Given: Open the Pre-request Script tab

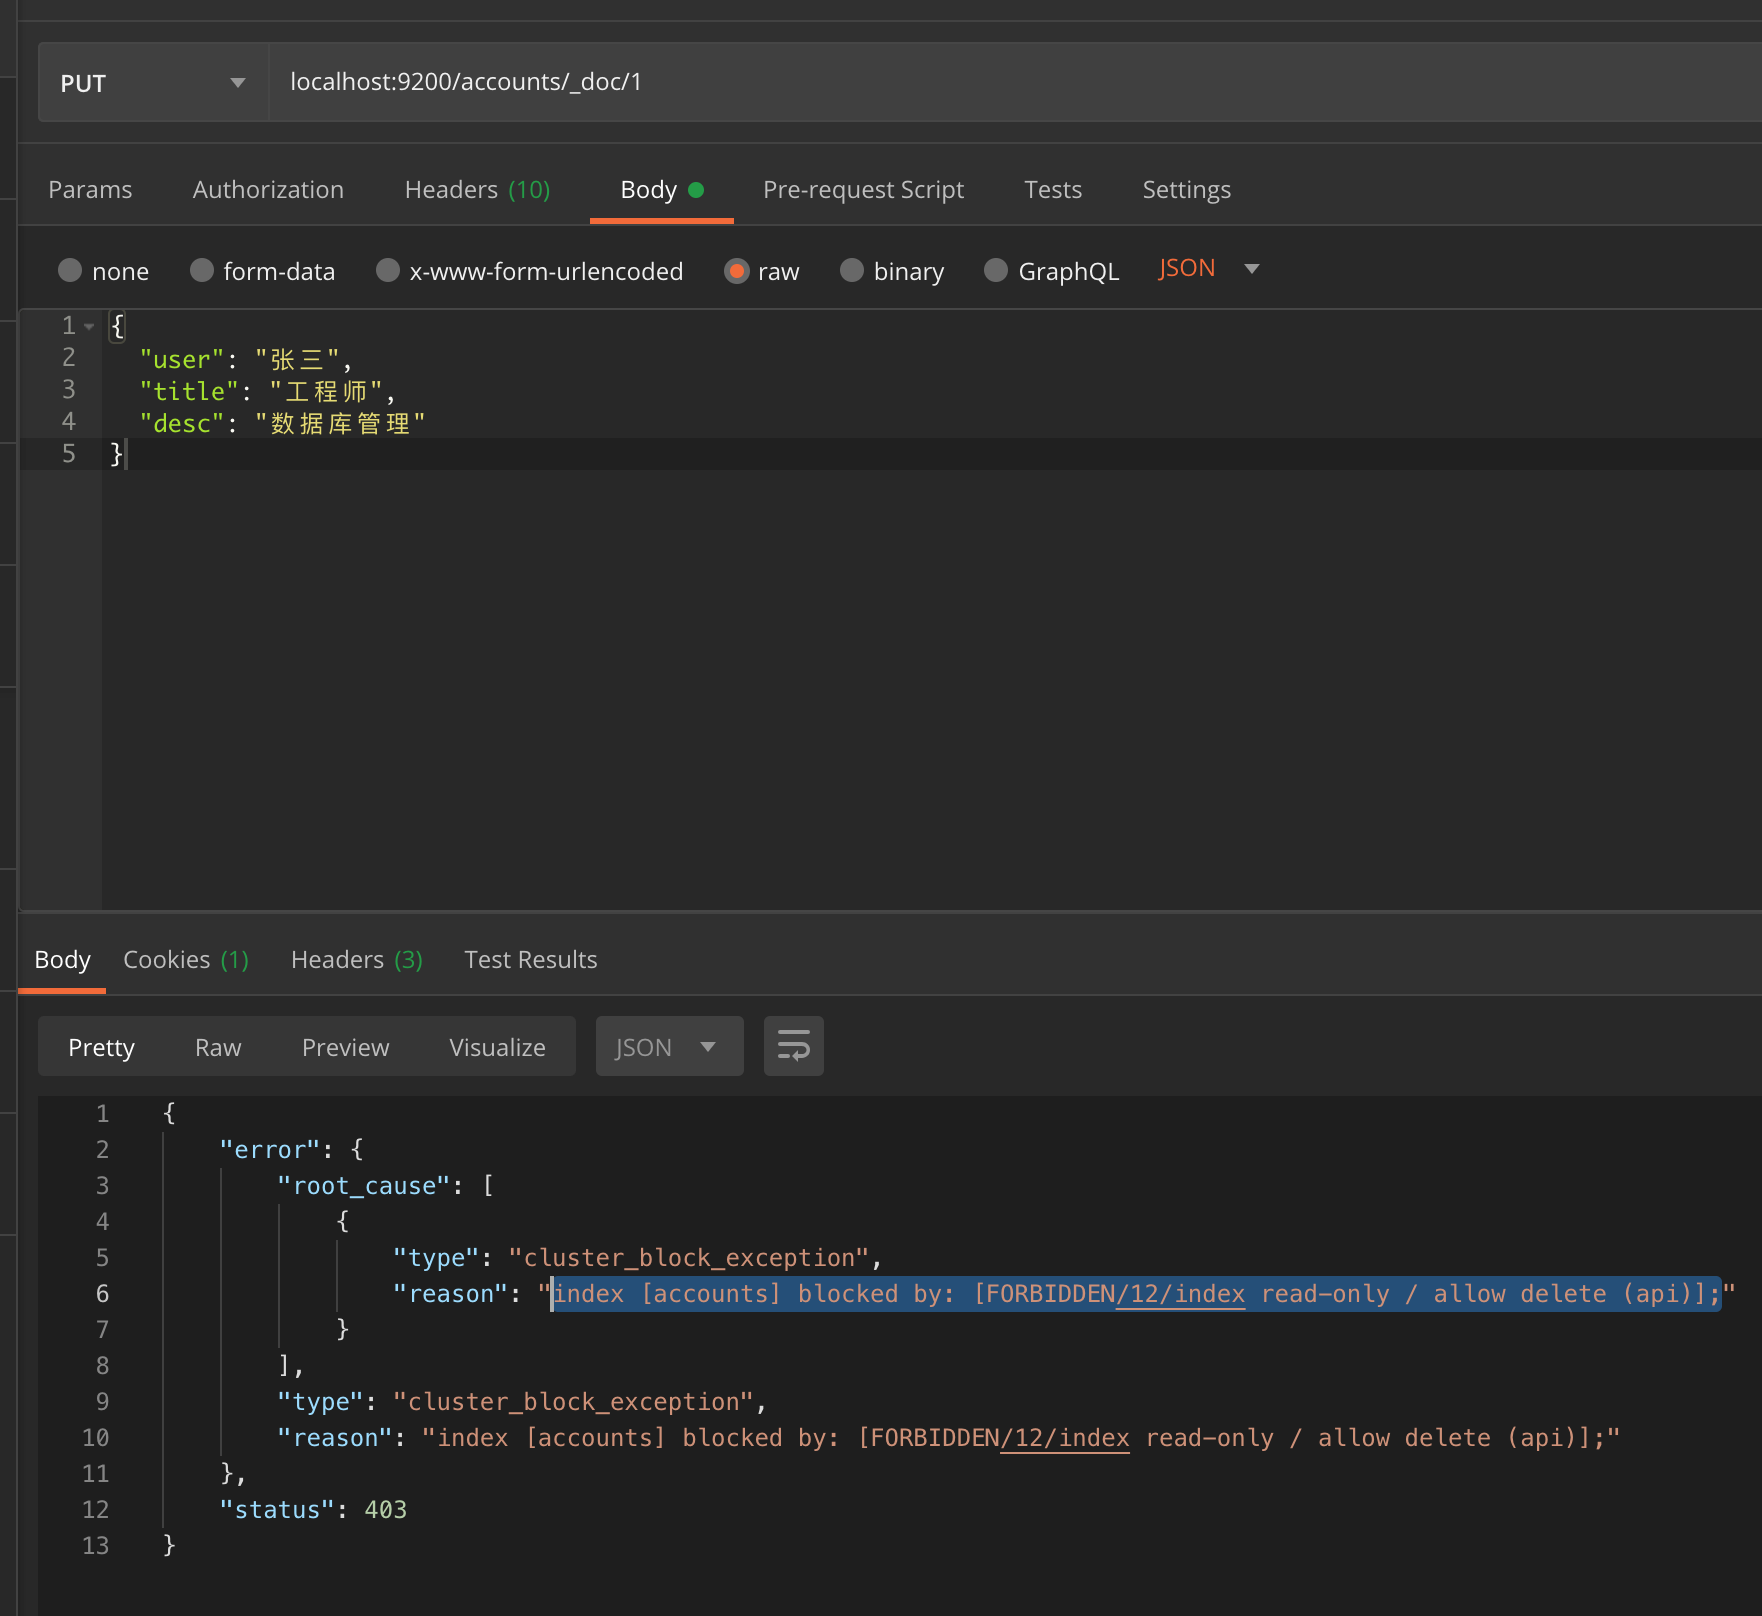Looking at the screenshot, I should coord(863,189).
